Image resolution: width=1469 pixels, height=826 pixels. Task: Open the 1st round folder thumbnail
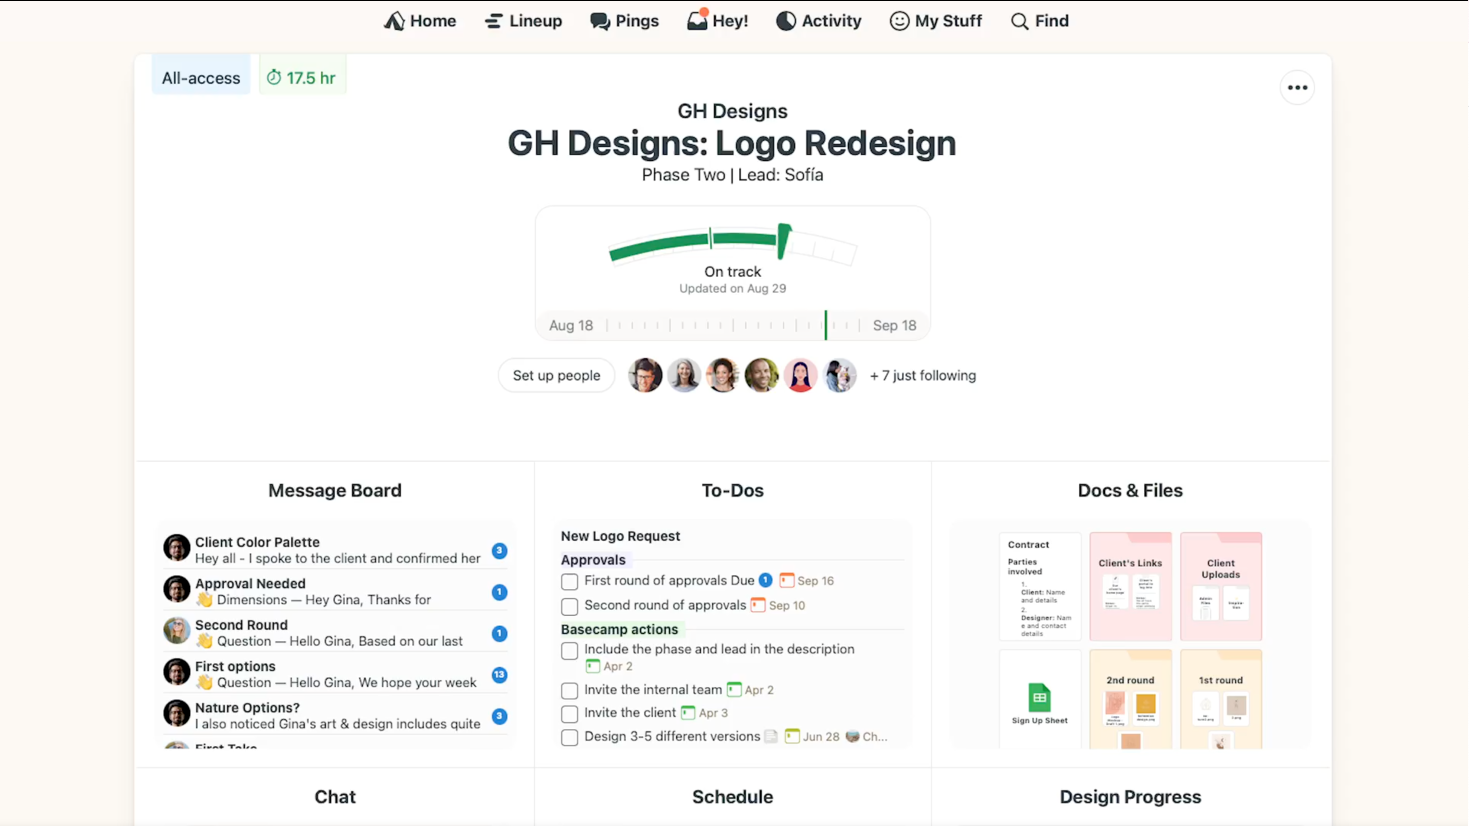click(1221, 699)
